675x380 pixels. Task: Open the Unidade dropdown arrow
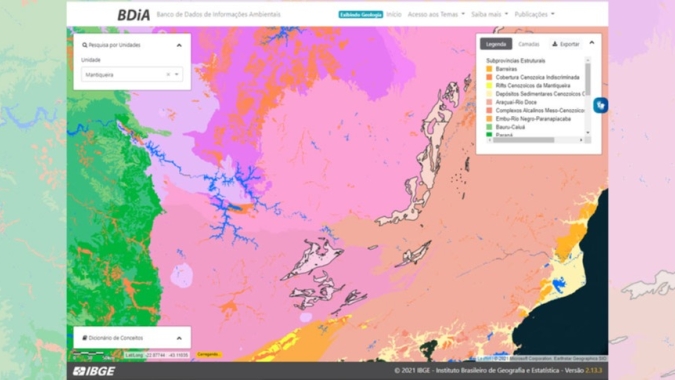point(177,74)
